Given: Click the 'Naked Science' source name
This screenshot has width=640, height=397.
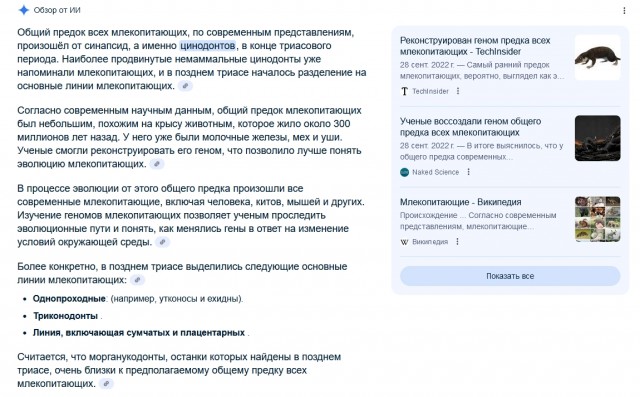Looking at the screenshot, I should point(436,172).
